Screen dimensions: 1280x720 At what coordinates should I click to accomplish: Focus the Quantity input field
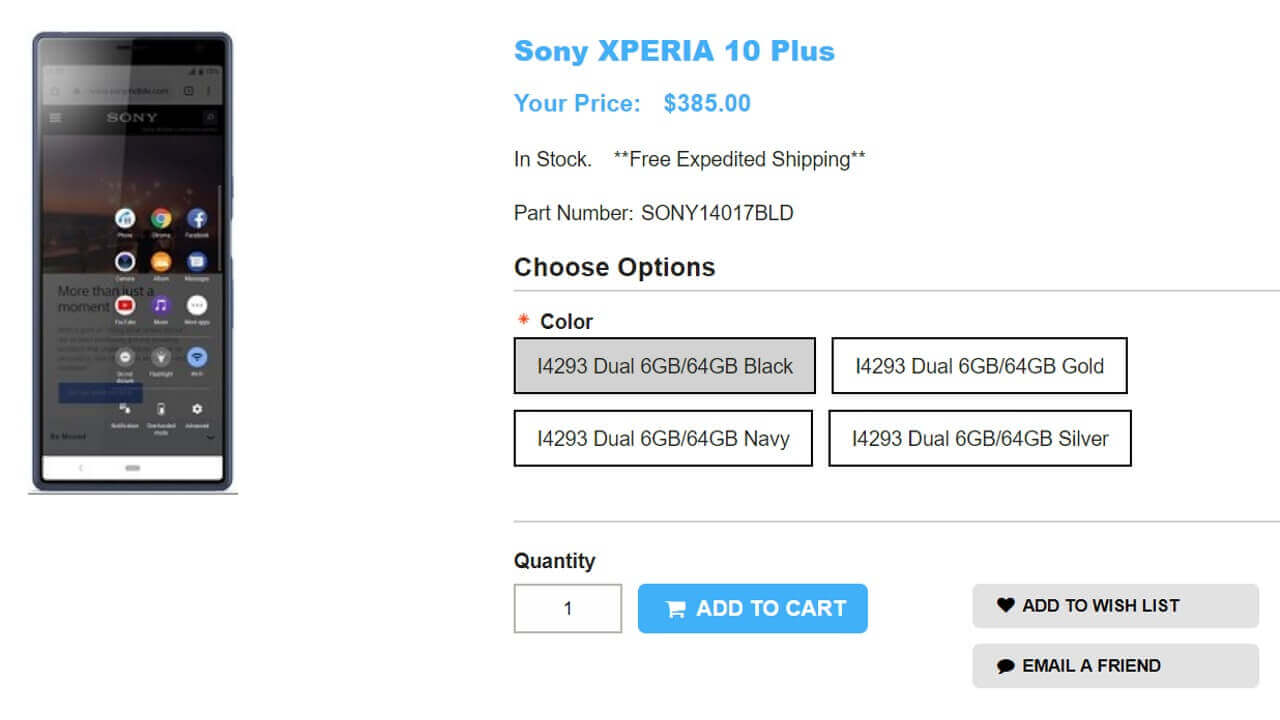point(568,608)
